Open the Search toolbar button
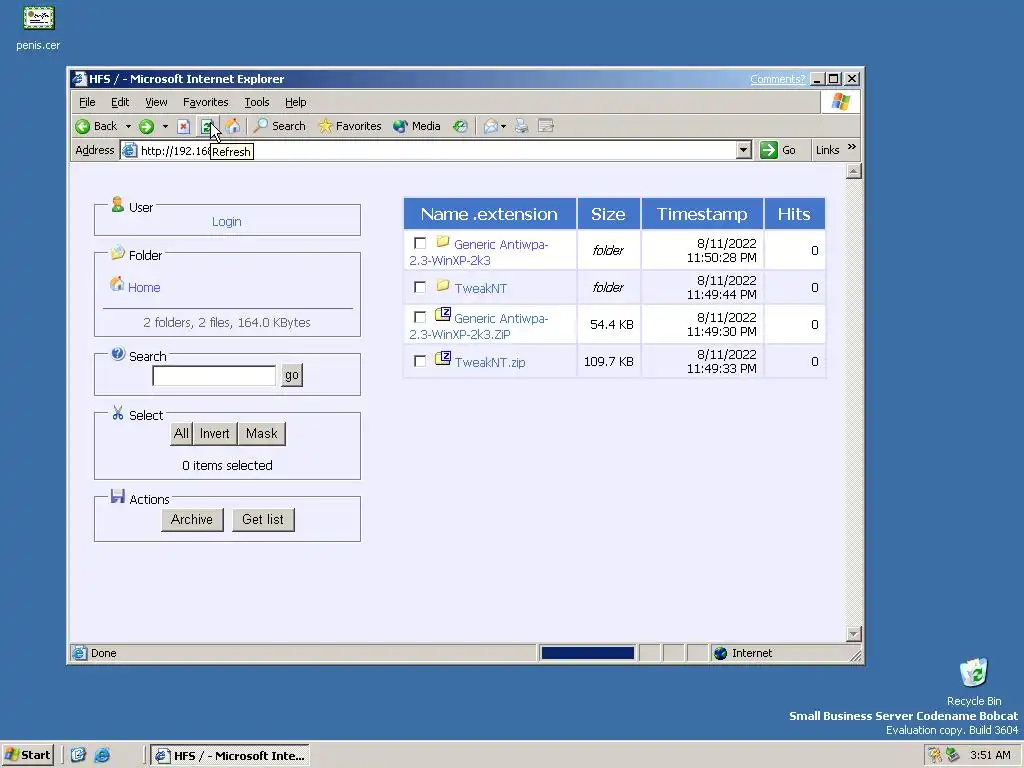Viewport: 1024px width, 768px height. click(280, 126)
